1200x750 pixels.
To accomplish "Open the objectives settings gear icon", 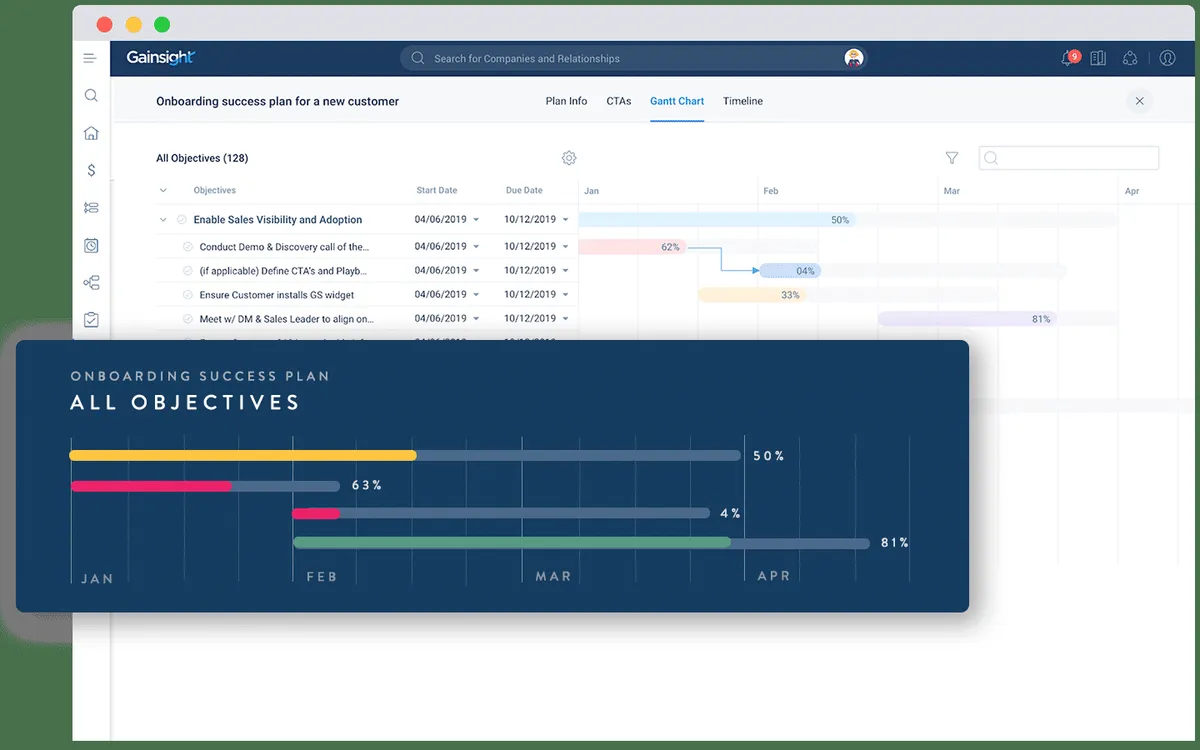I will point(569,158).
